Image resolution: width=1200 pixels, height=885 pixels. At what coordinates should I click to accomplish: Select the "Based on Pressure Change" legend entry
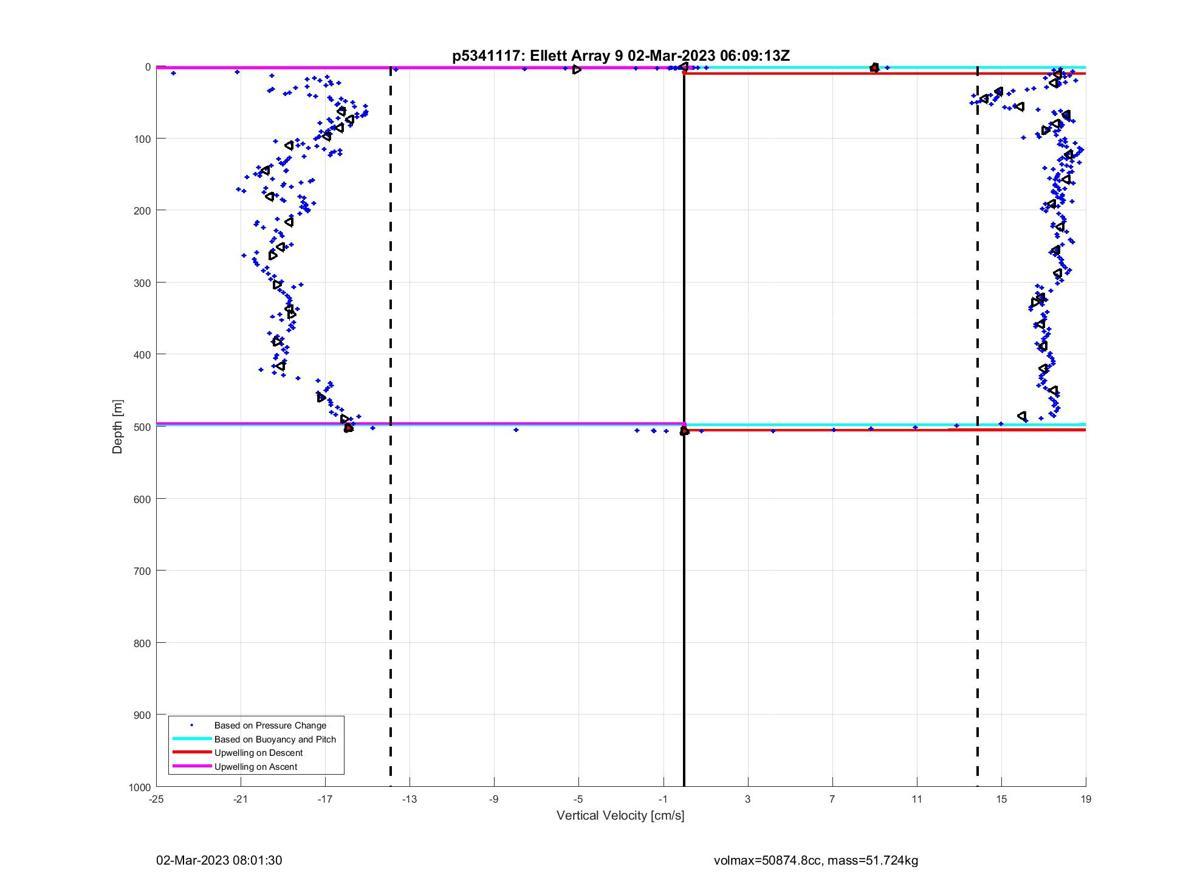(x=270, y=725)
